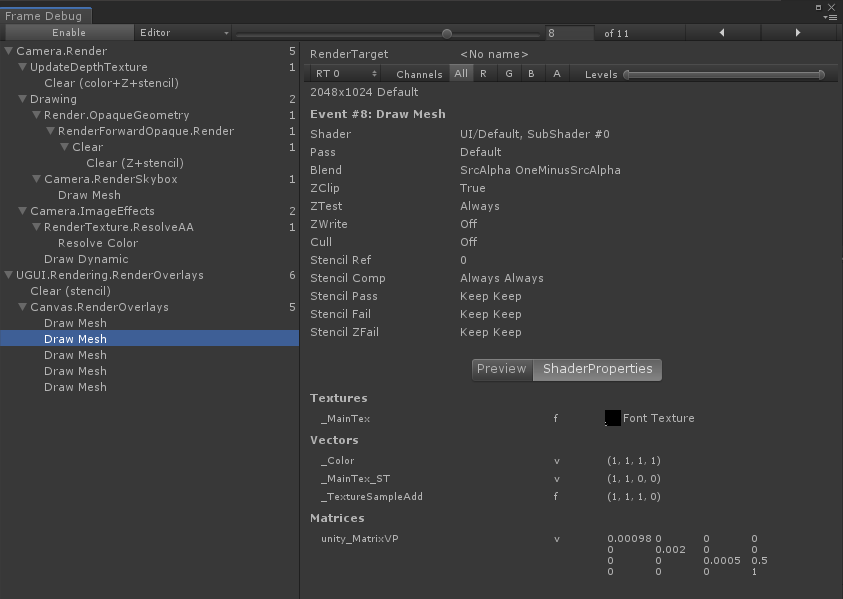The image size is (843, 599).
Task: Click the Levels range slider
Action: point(724,74)
